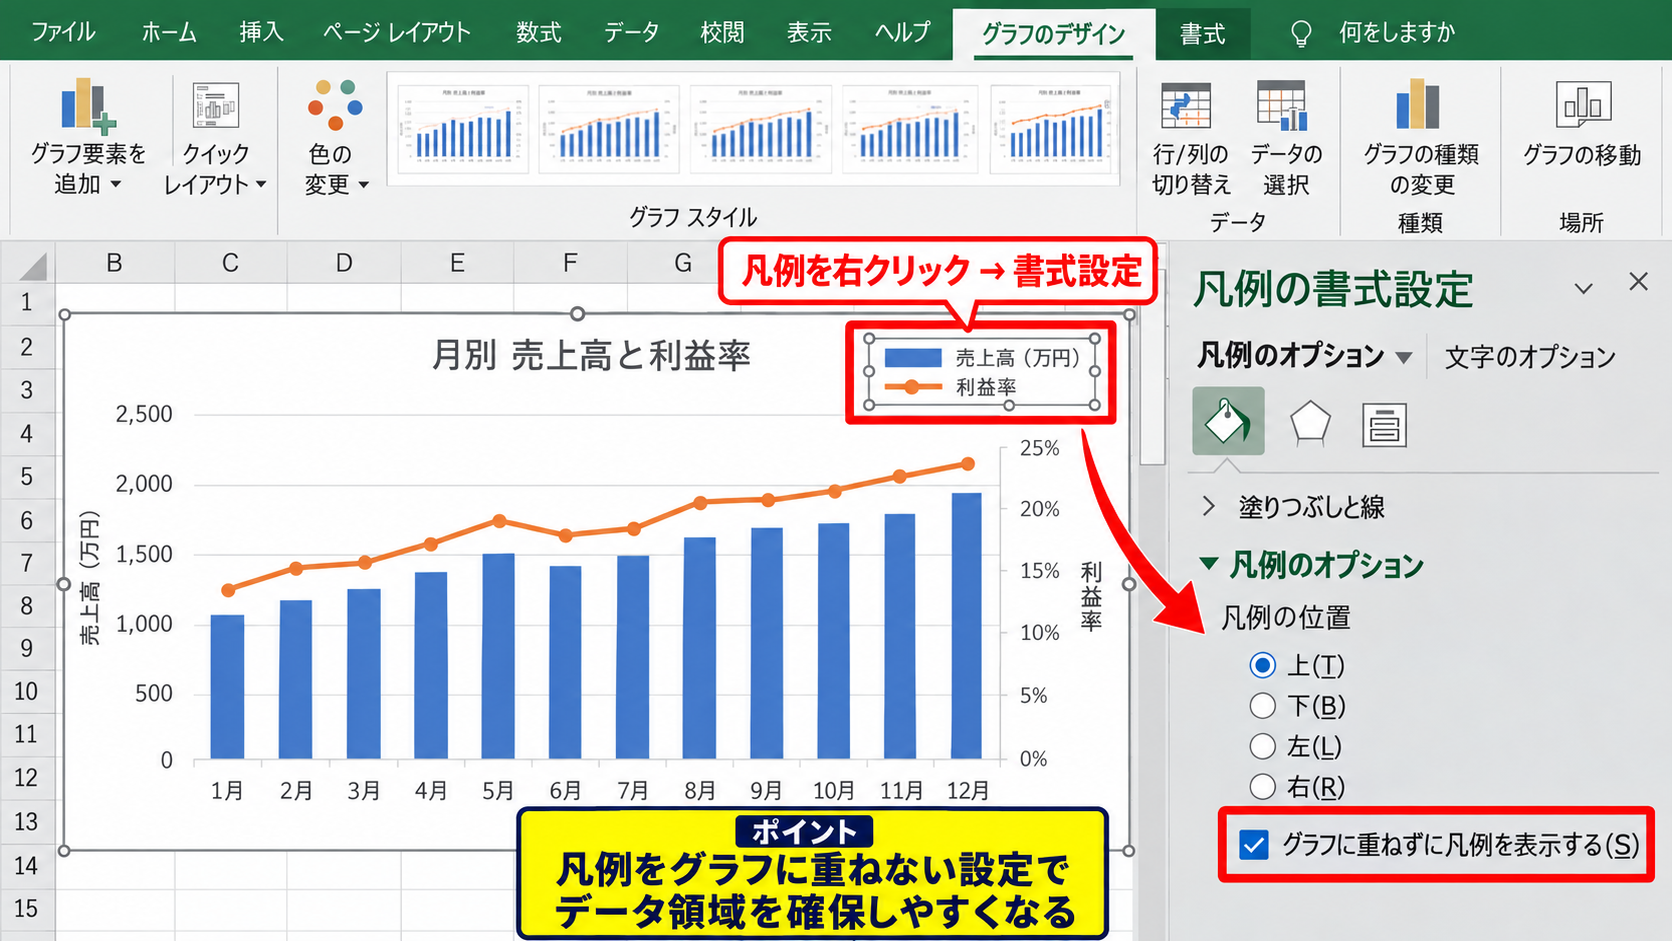Click the chart title 月別 売上高と利益率

590,356
